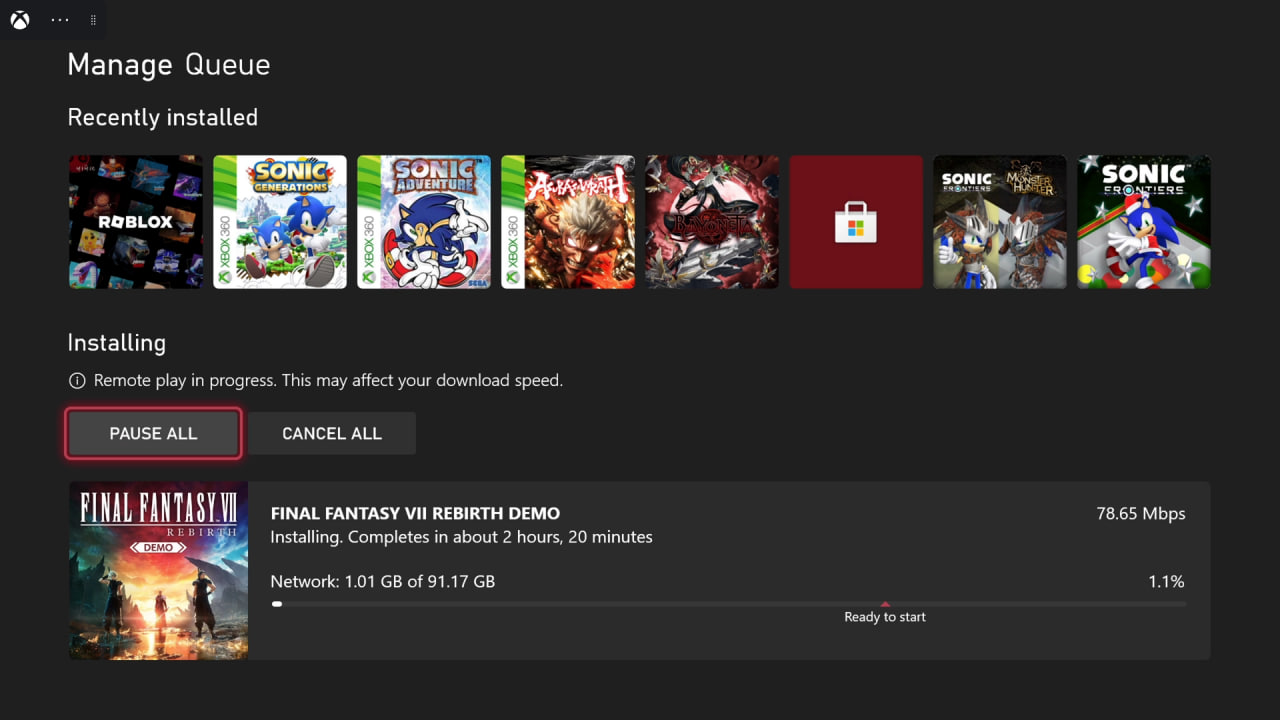Click the Remote play in progress notice
The width and height of the screenshot is (1280, 720).
click(x=328, y=381)
